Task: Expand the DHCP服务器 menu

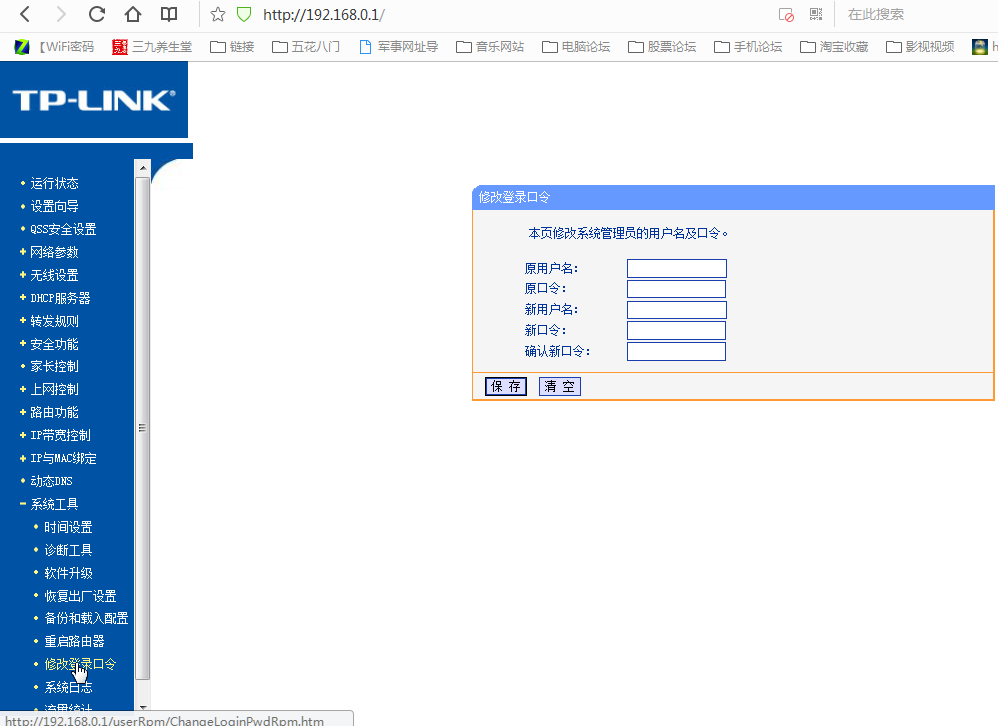Action: click(x=60, y=298)
